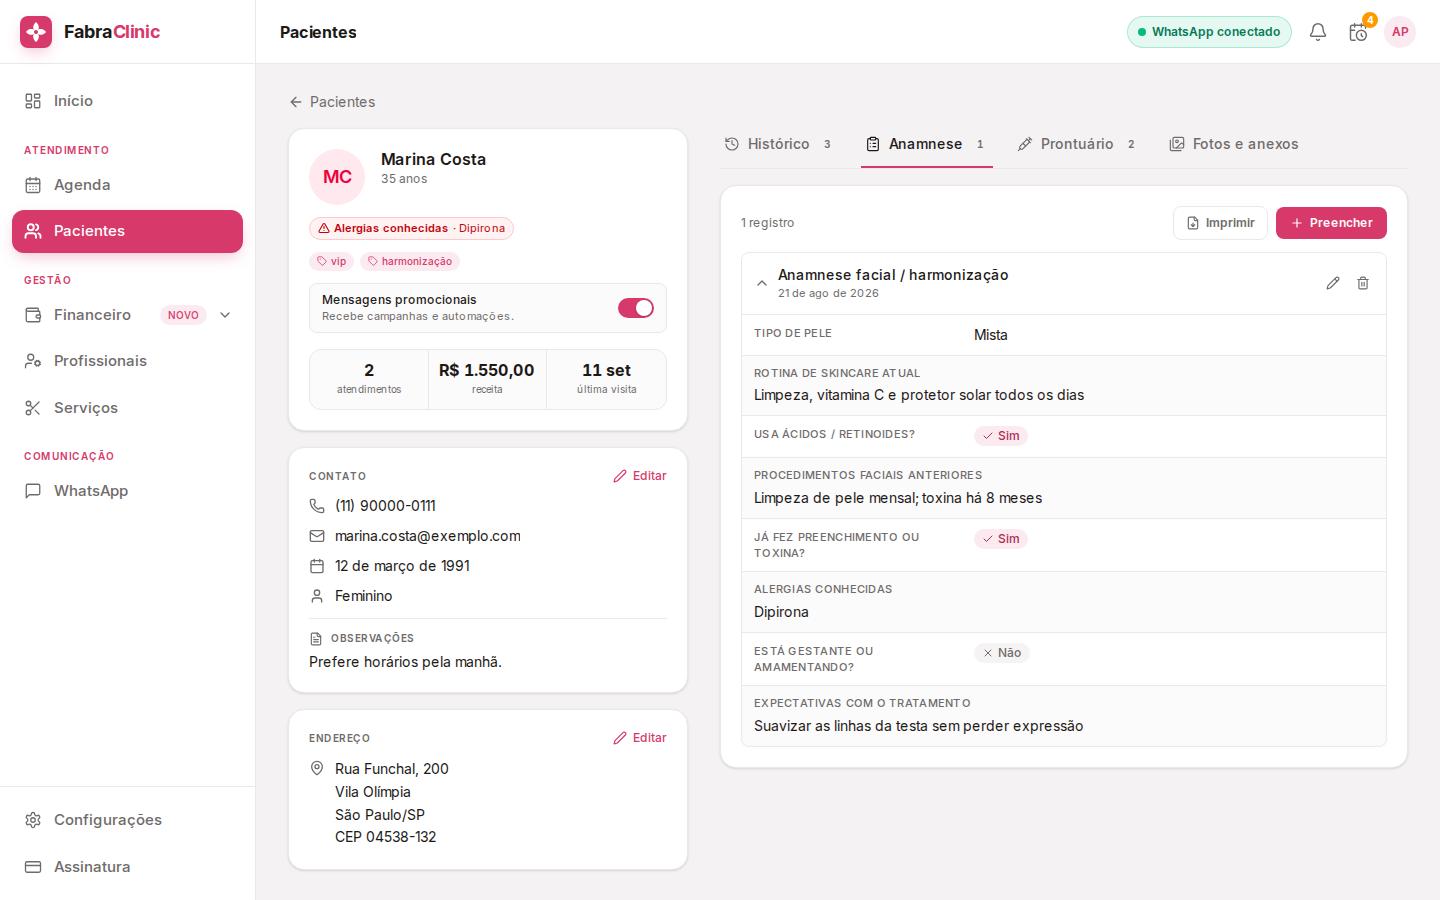Go to Profissionais in the sidebar
1440x900 pixels.
tap(127, 361)
